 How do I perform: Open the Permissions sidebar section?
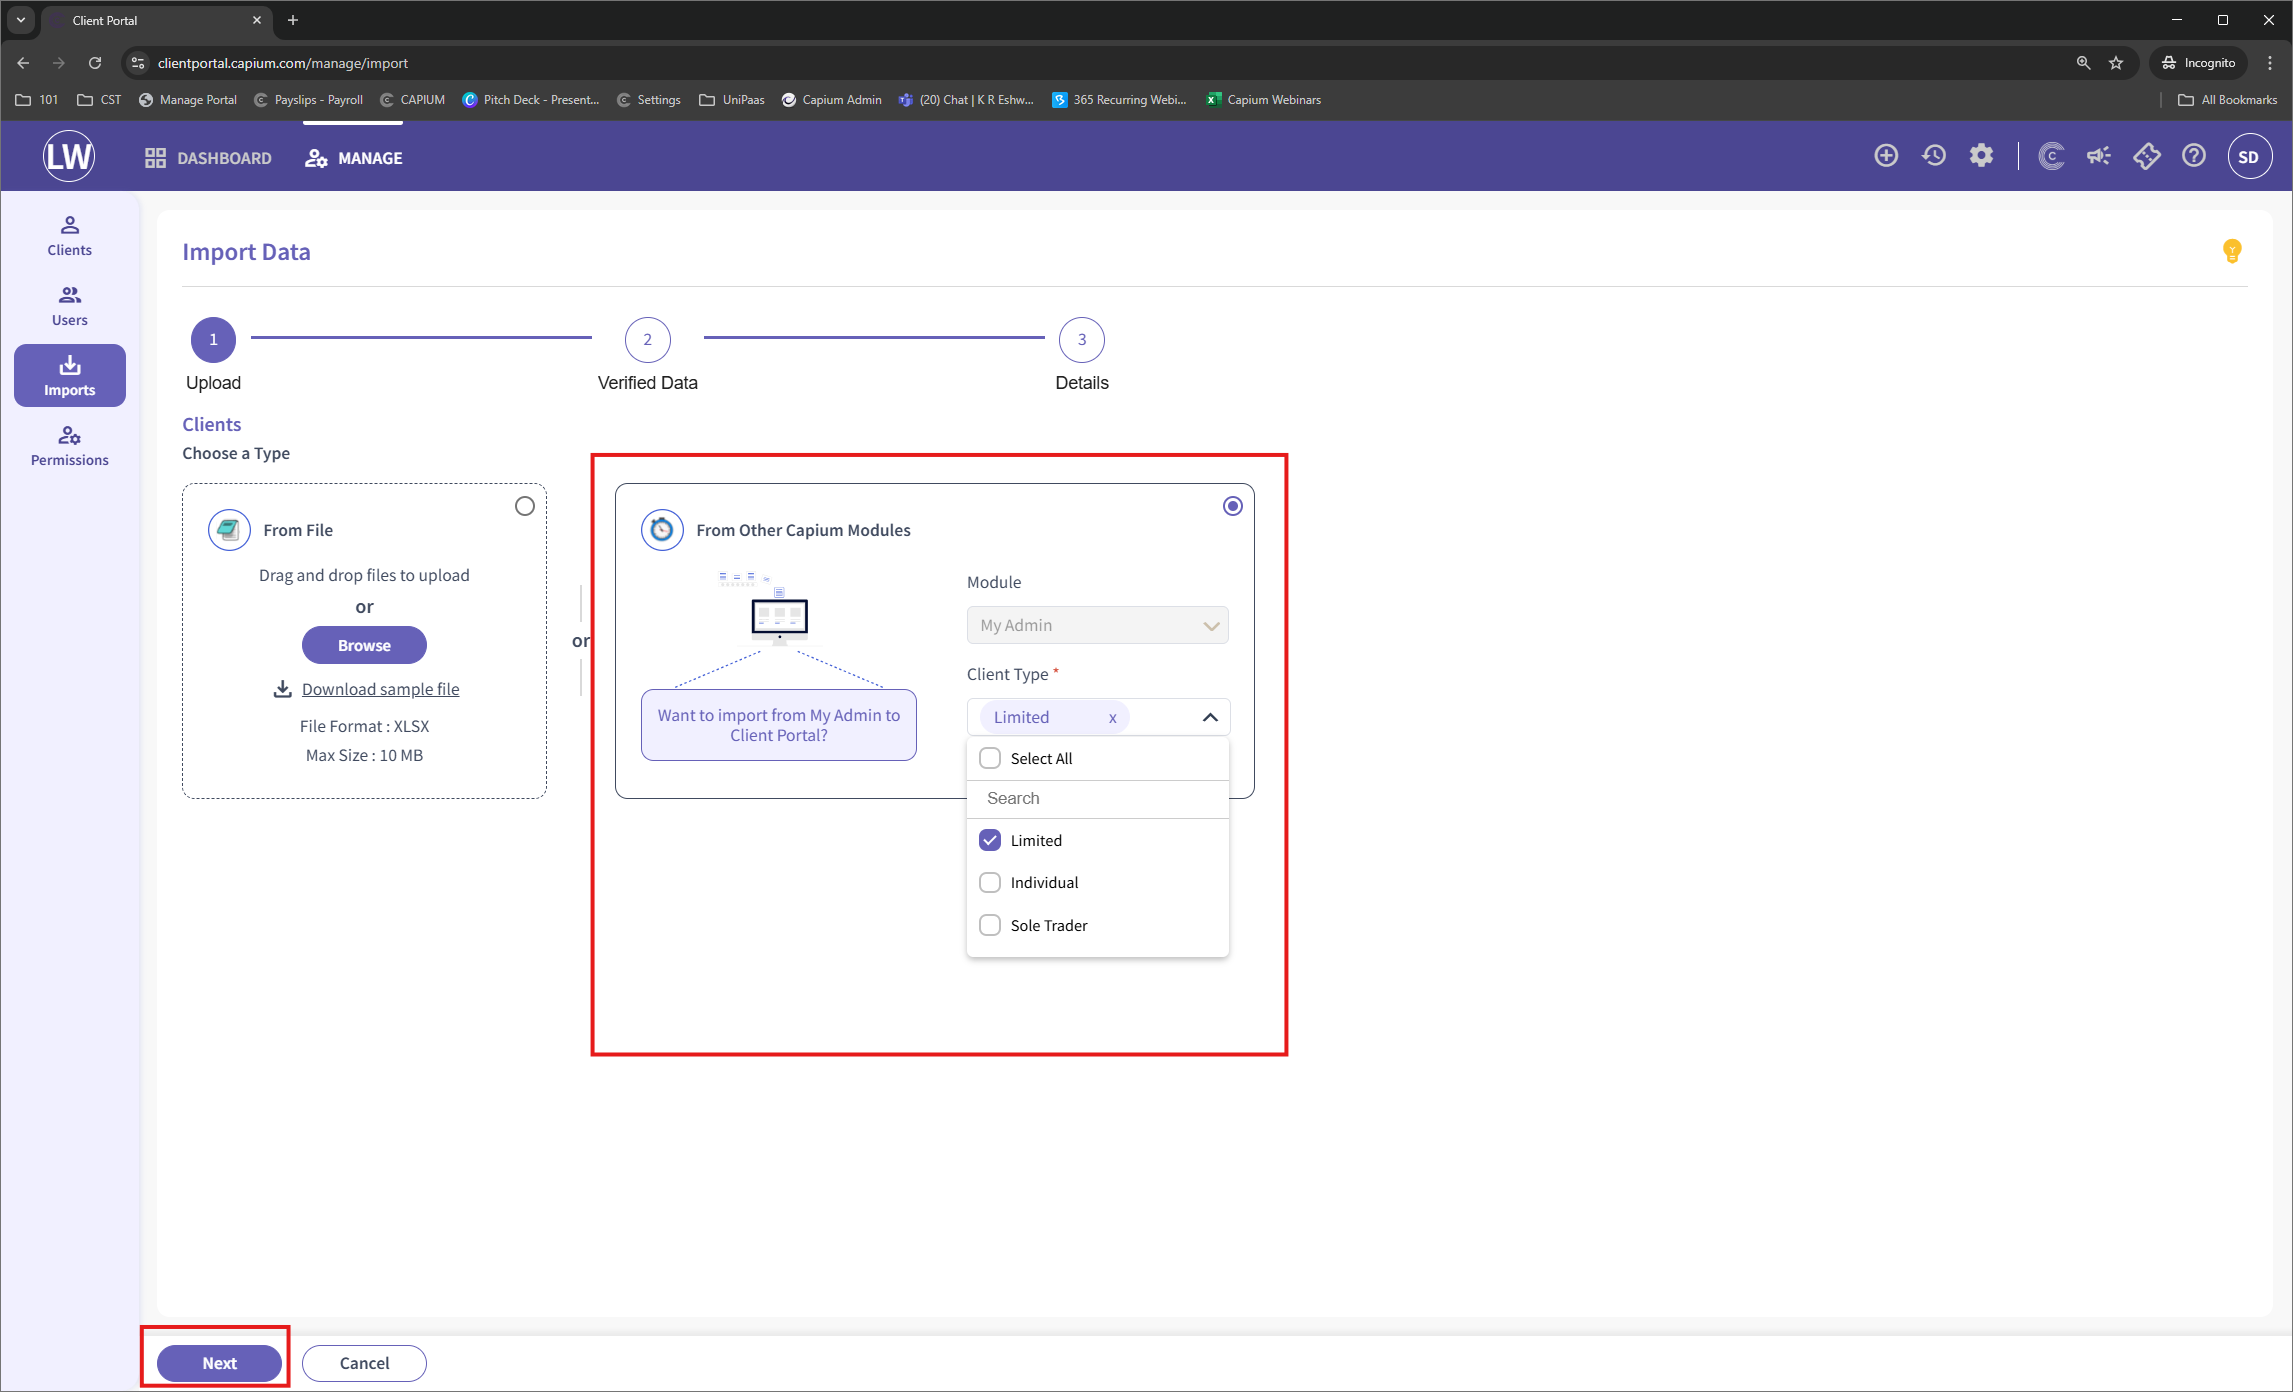coord(69,446)
